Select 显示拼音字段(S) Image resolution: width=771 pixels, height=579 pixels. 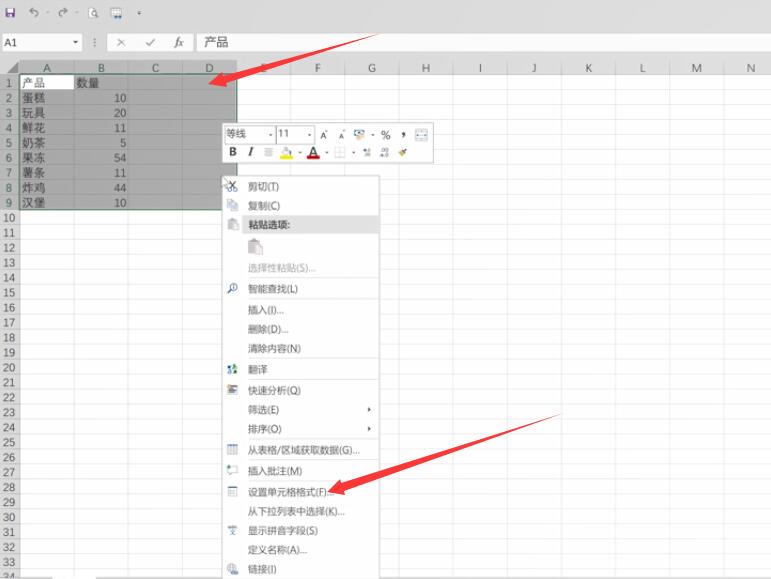point(301,531)
